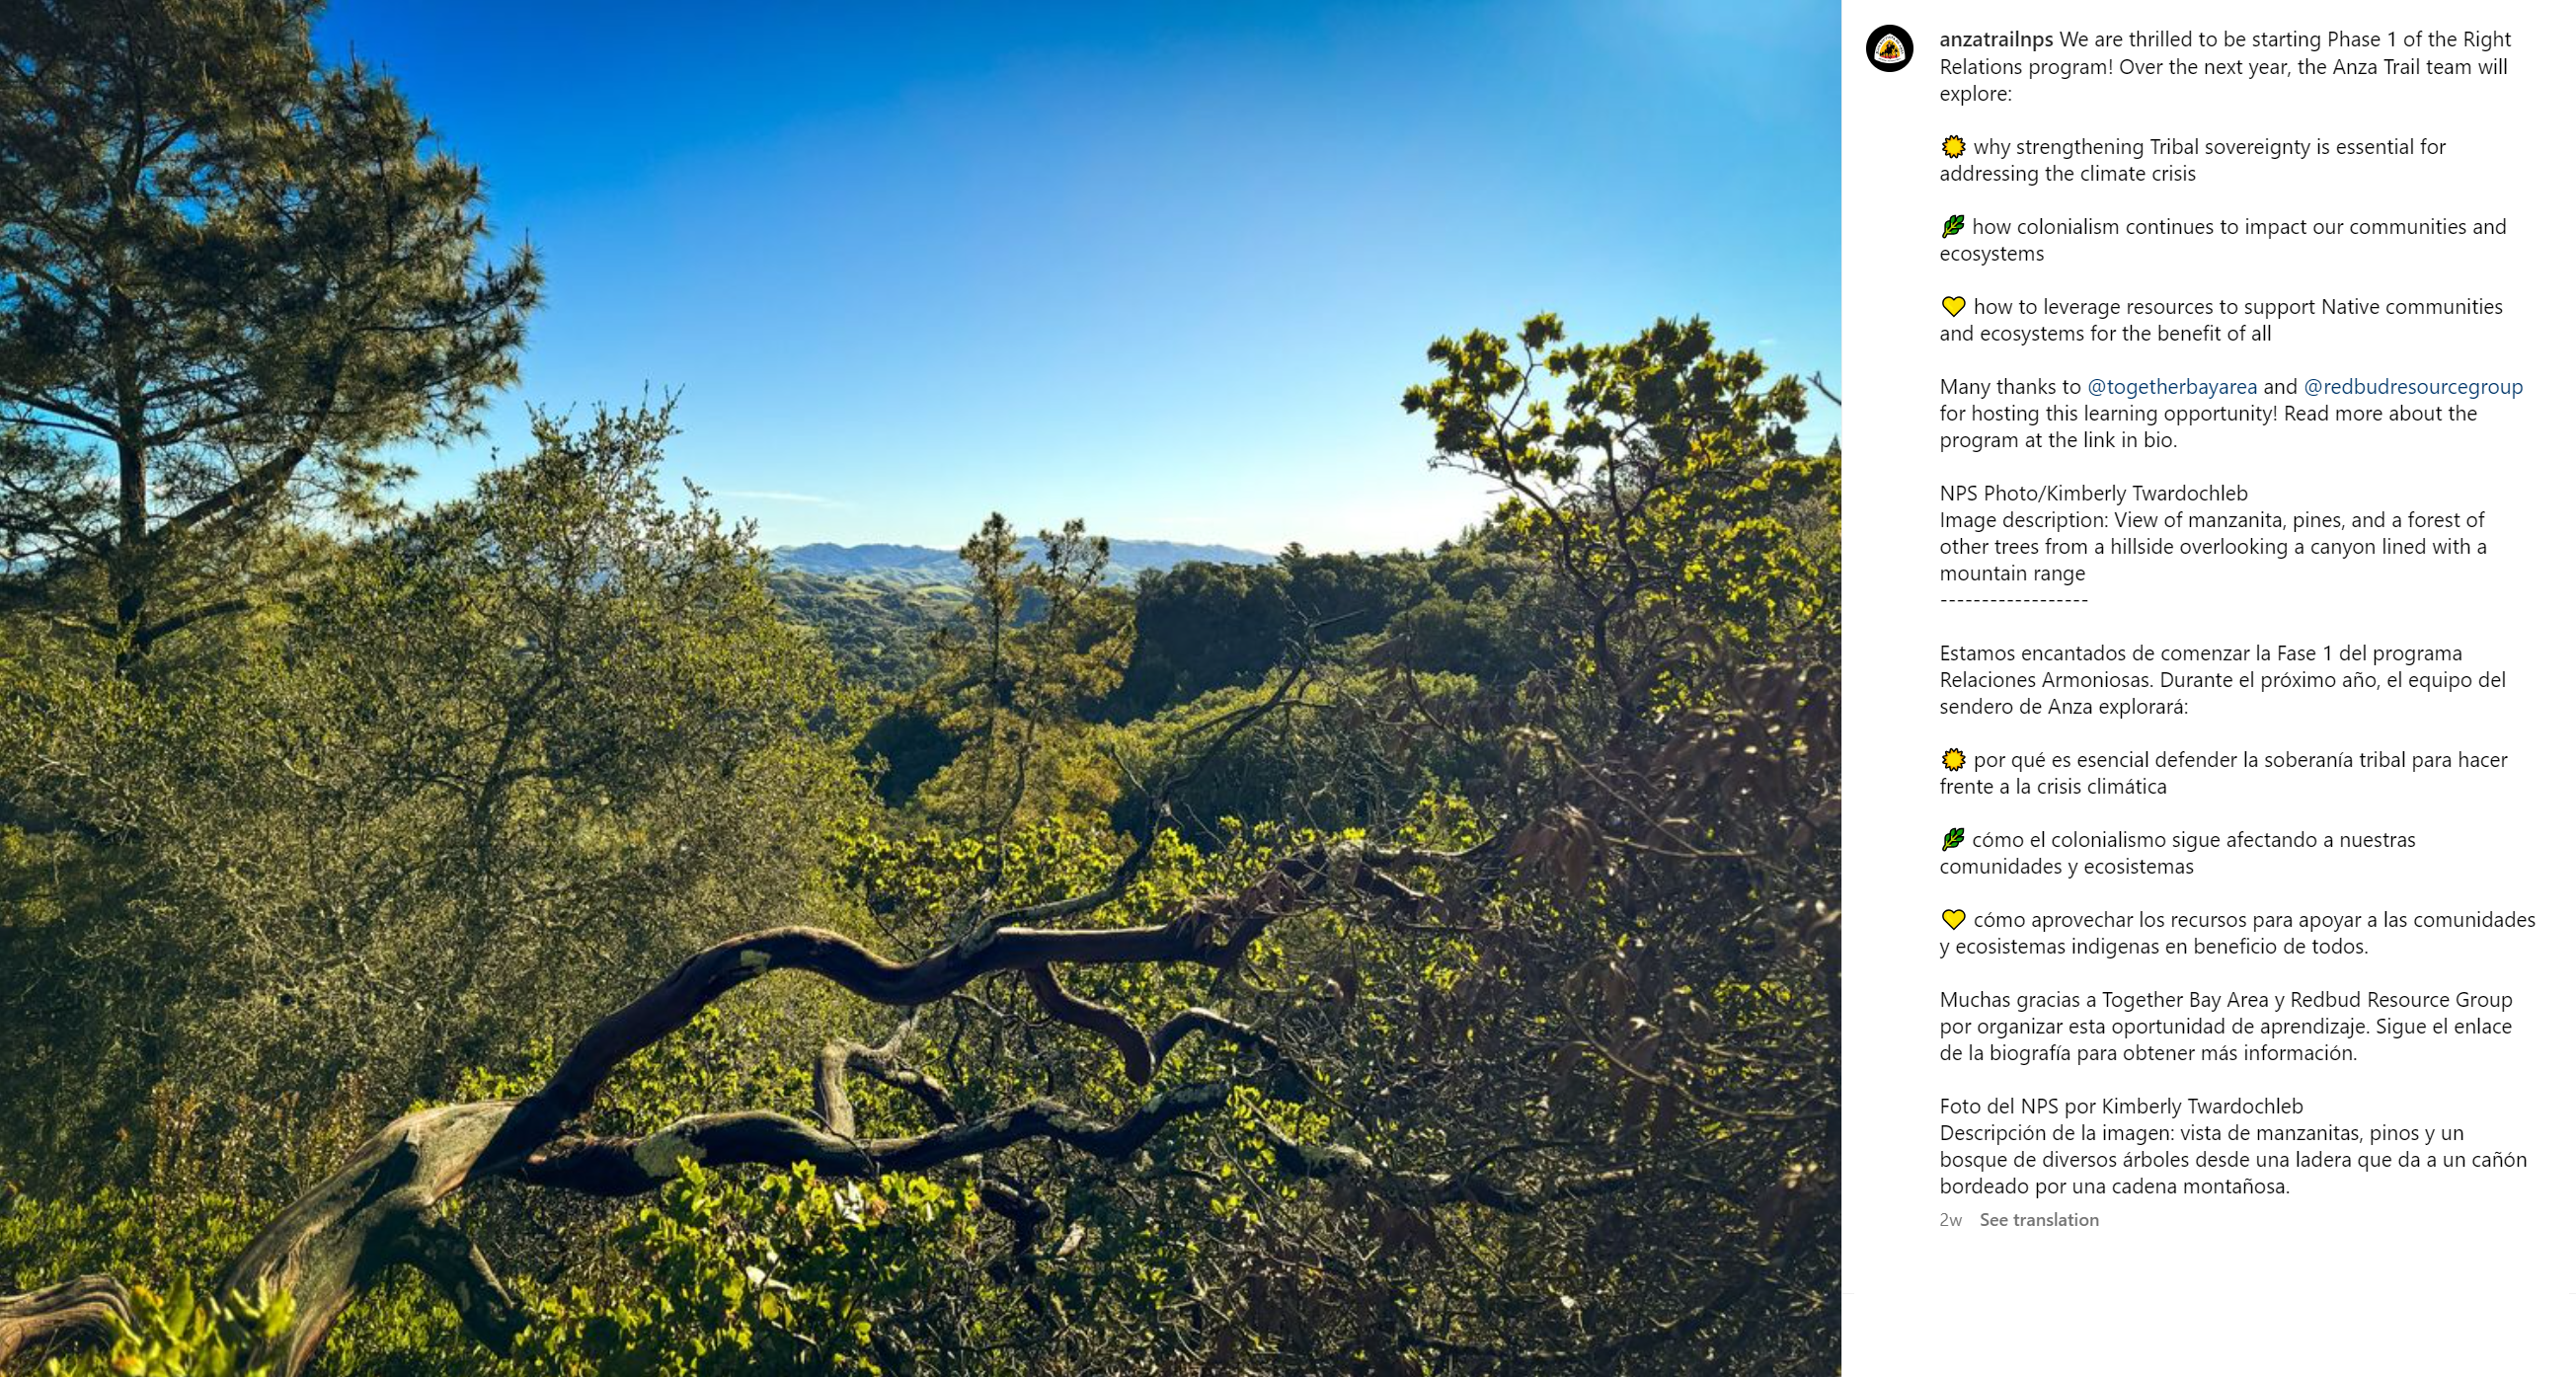This screenshot has height=1377, width=2576.
Task: Click the 2w post timestamp
Action: click(x=1950, y=1220)
